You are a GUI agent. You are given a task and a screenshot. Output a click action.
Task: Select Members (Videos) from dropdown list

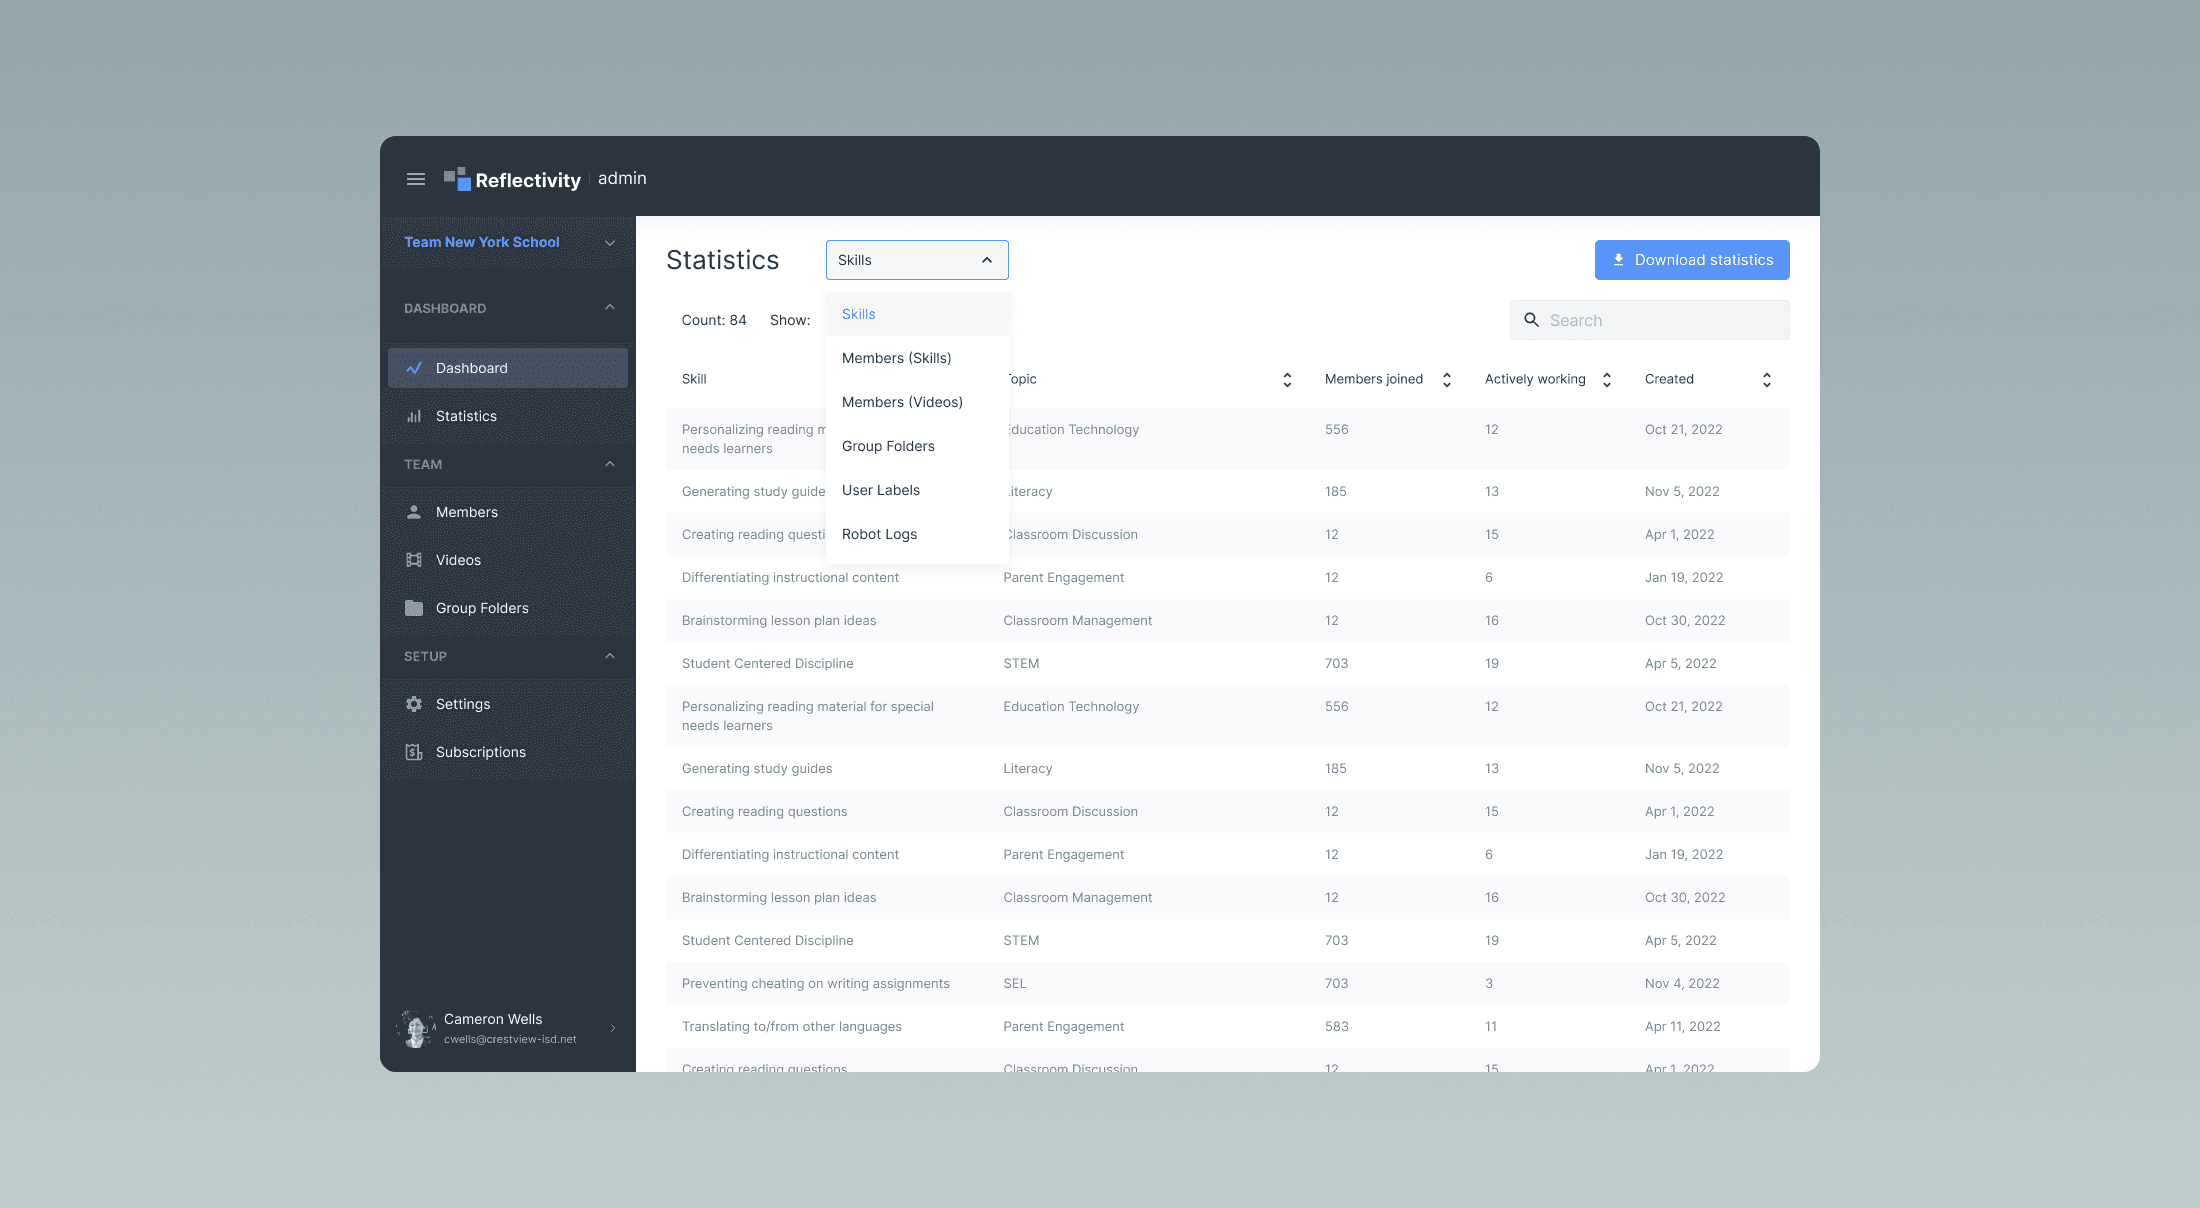click(902, 402)
